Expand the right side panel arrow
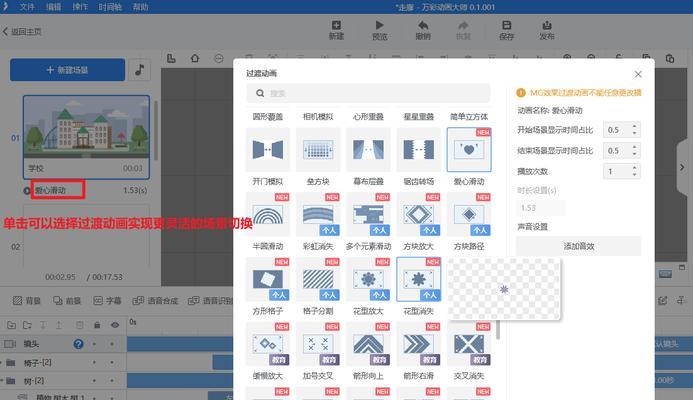The image size is (693, 400). coord(682,167)
